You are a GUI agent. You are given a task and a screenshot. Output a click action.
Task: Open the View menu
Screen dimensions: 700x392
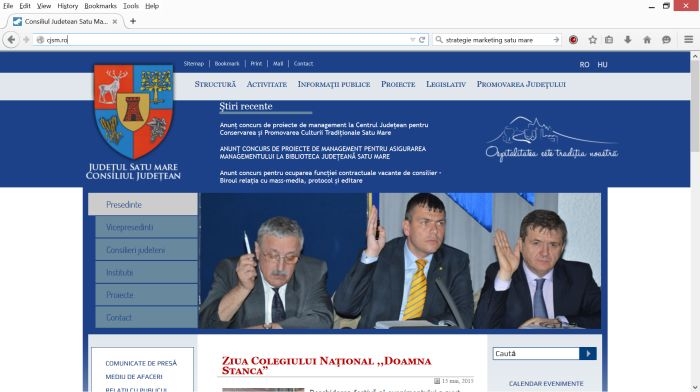pyautogui.click(x=44, y=6)
